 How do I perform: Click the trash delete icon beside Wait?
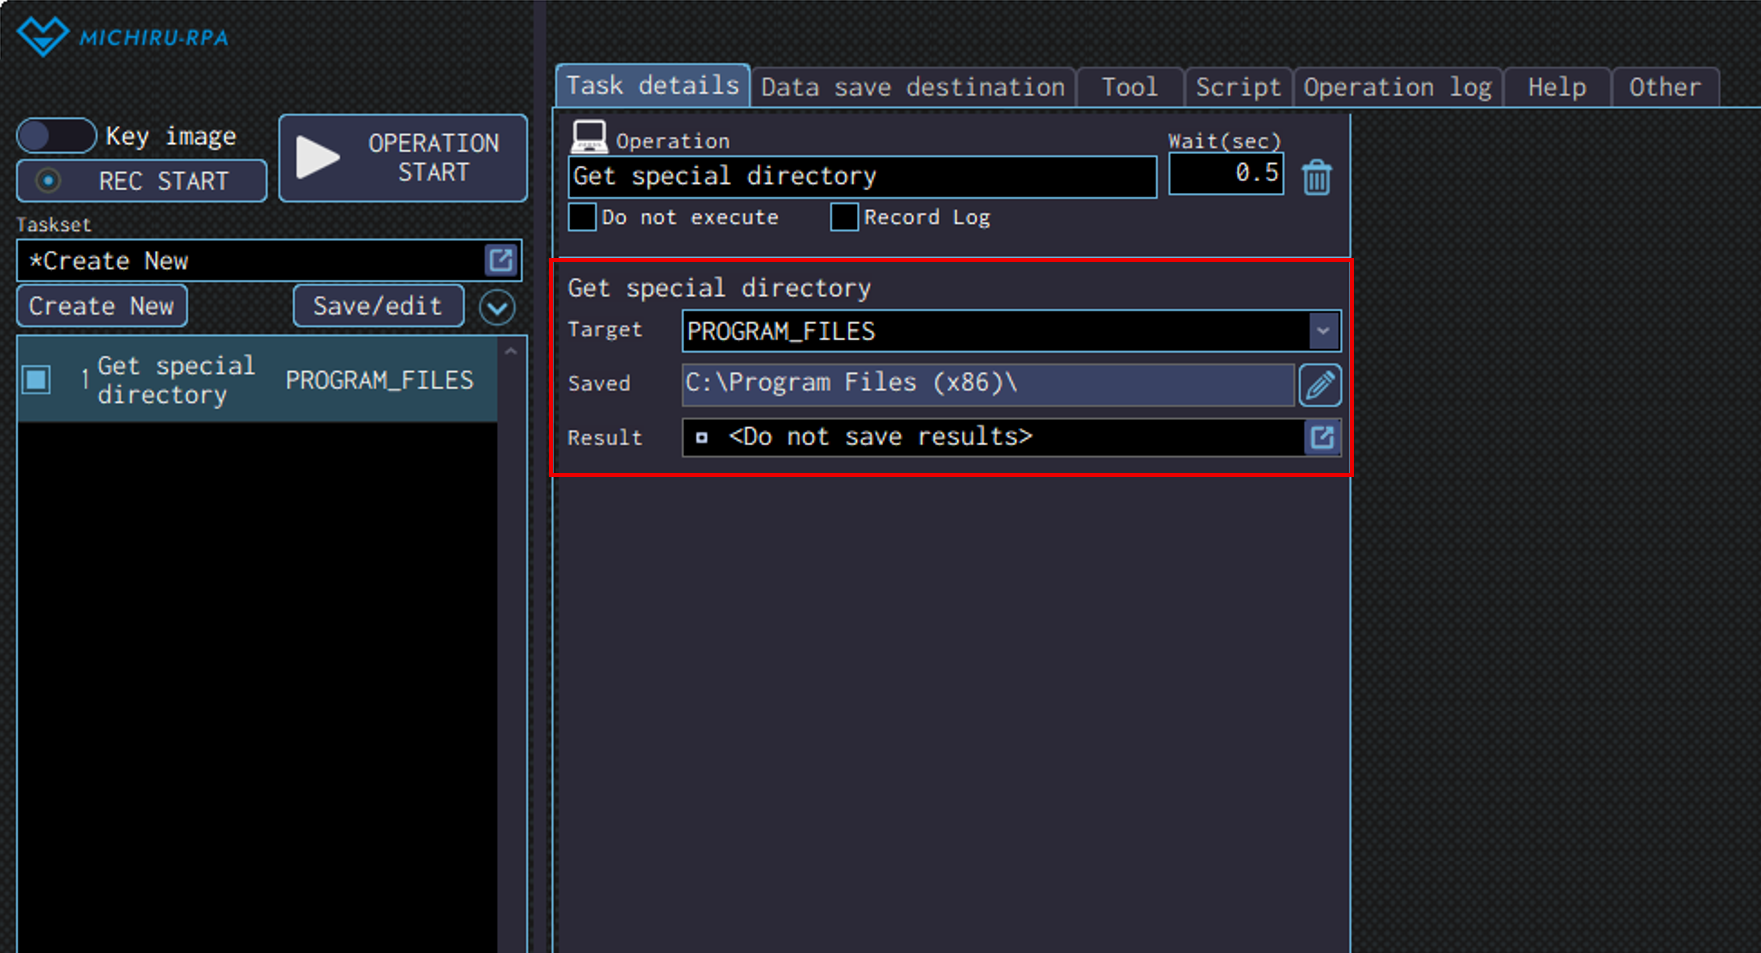click(1316, 178)
